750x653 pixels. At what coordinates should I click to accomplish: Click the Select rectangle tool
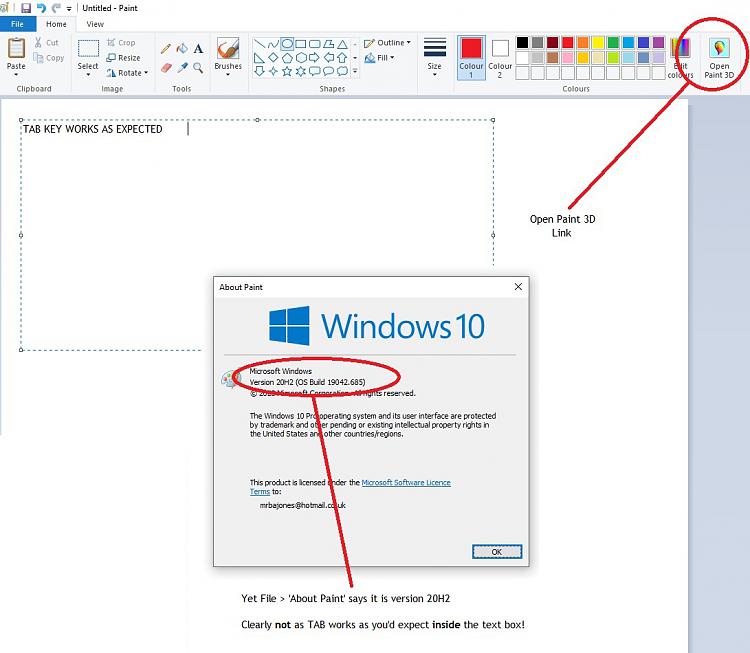coord(88,48)
